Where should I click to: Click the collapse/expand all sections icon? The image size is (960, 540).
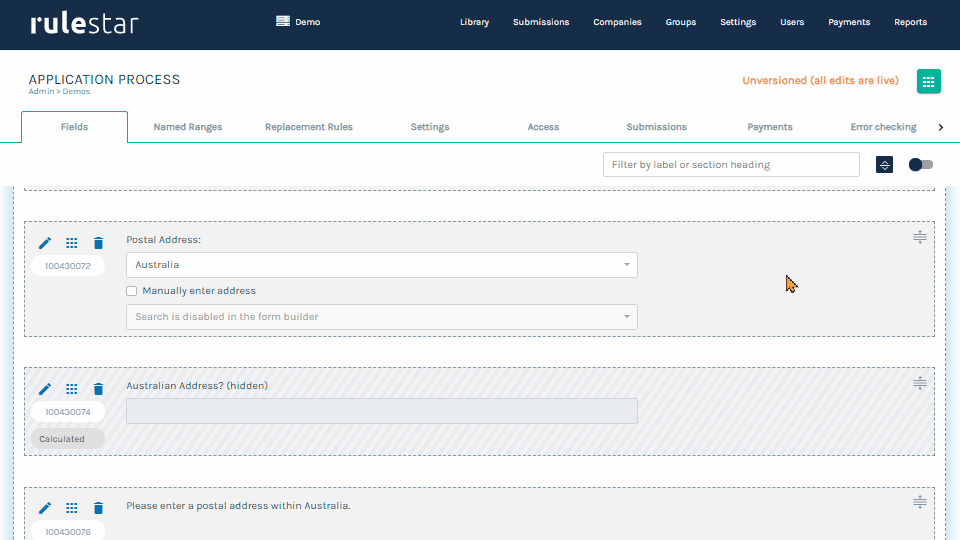884,165
